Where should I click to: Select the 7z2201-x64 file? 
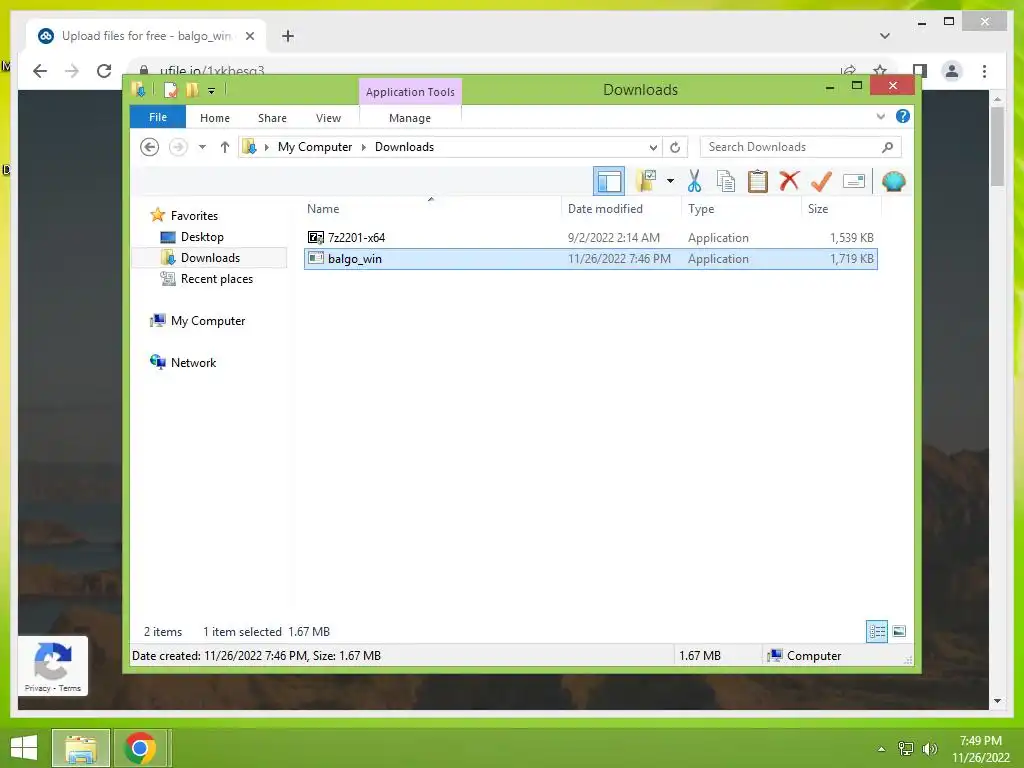590,238
